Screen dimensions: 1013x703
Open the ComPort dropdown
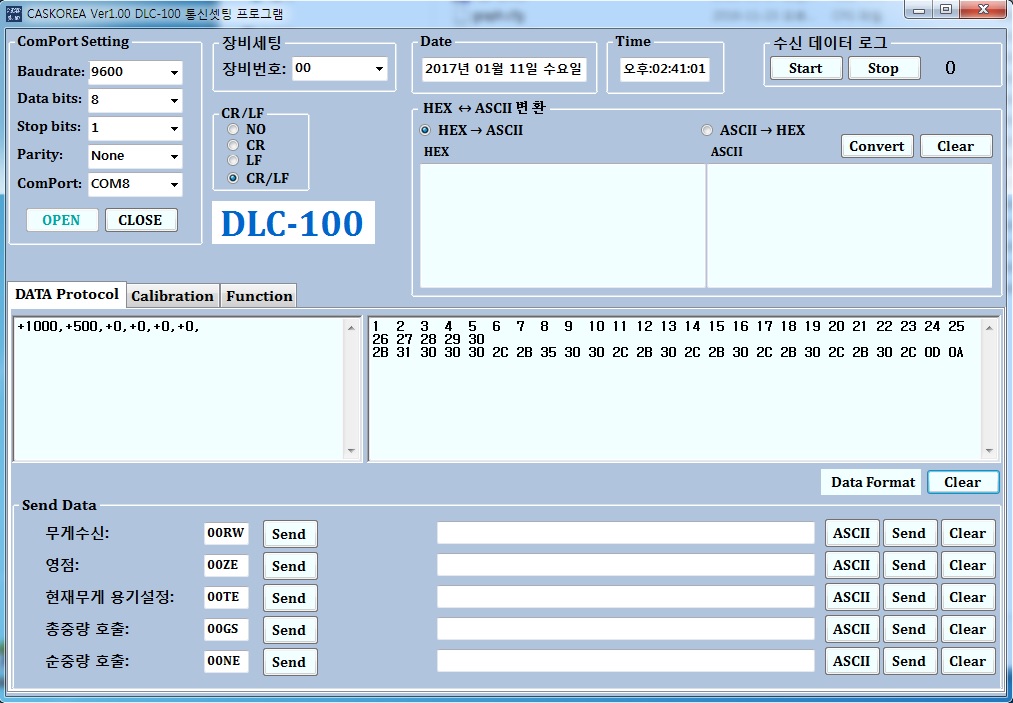click(x=174, y=184)
